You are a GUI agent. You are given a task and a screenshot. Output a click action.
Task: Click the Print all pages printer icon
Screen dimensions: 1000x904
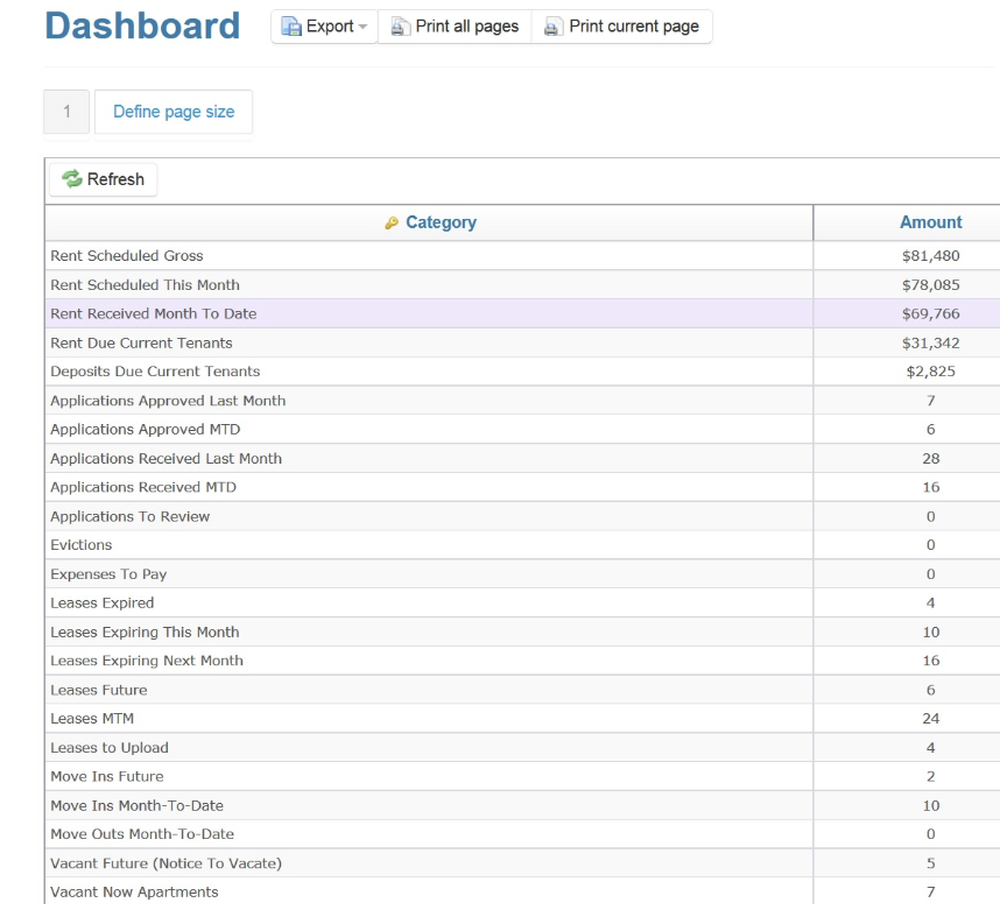[398, 27]
